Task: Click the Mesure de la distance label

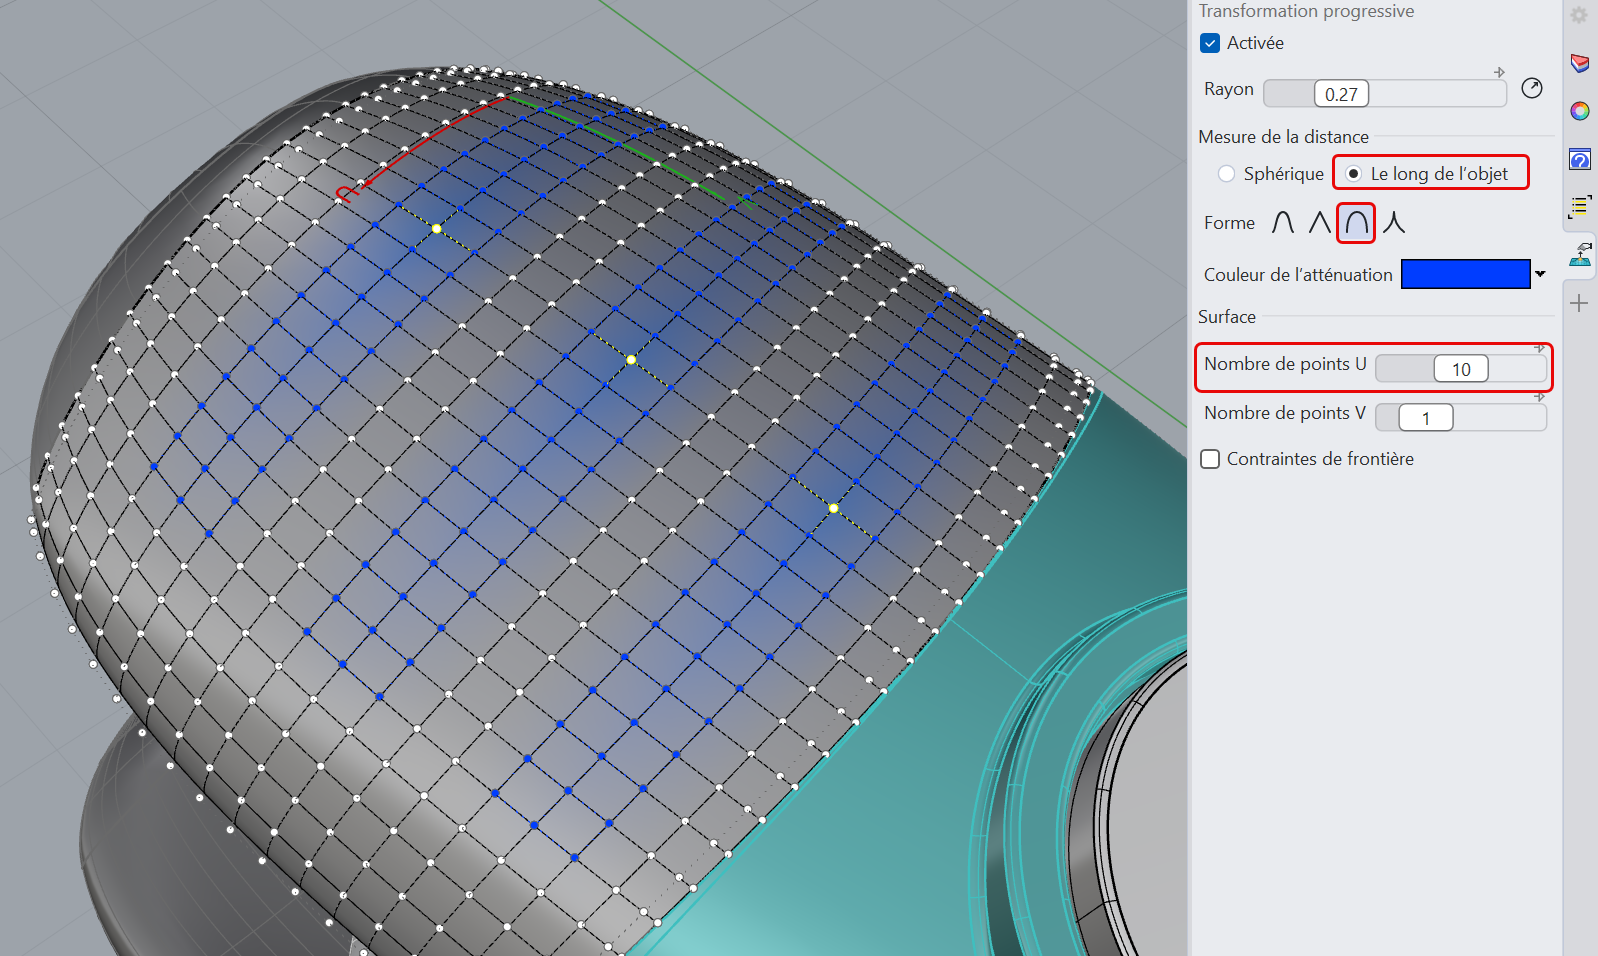Action: coord(1284,137)
